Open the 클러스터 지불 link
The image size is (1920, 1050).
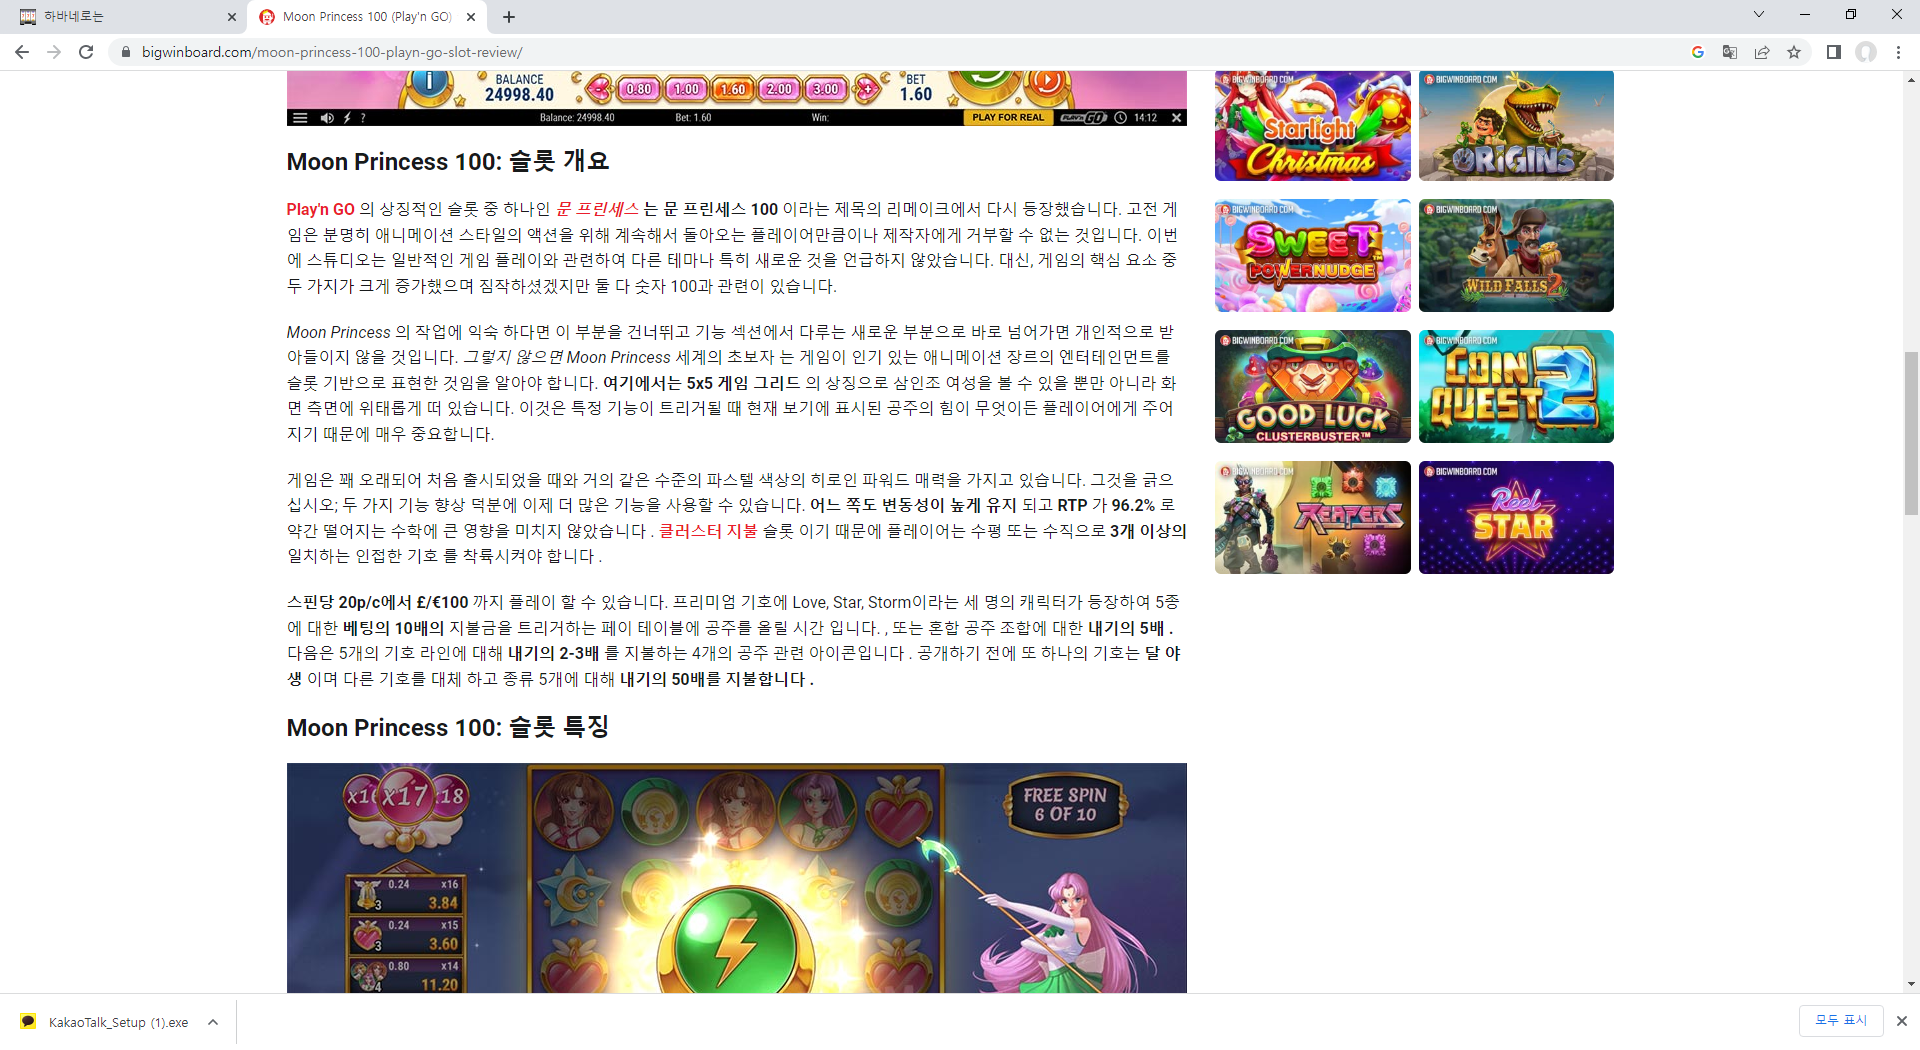tap(708, 531)
